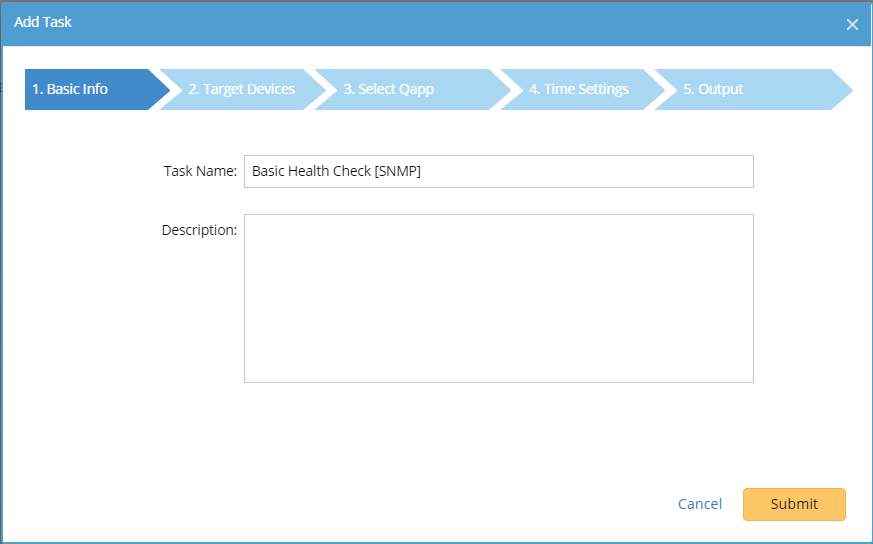
Task: Go to the Basic Info step
Action: (x=70, y=89)
